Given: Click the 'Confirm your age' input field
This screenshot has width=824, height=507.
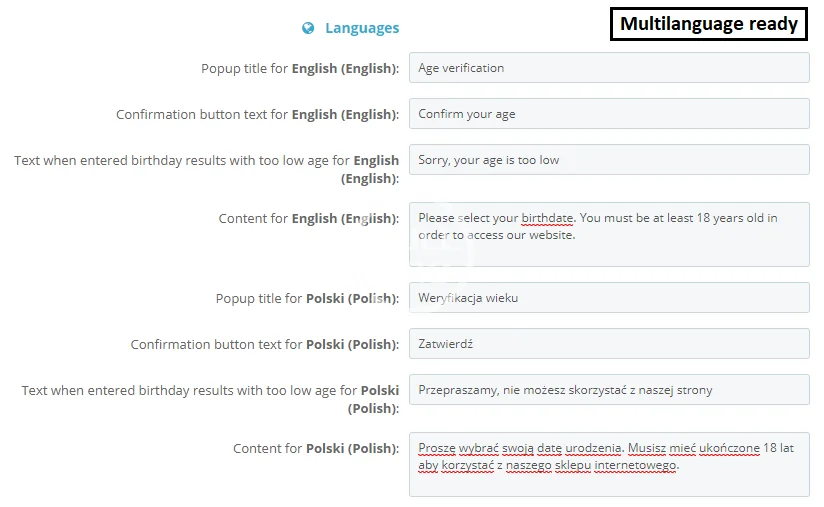Looking at the screenshot, I should [x=608, y=114].
